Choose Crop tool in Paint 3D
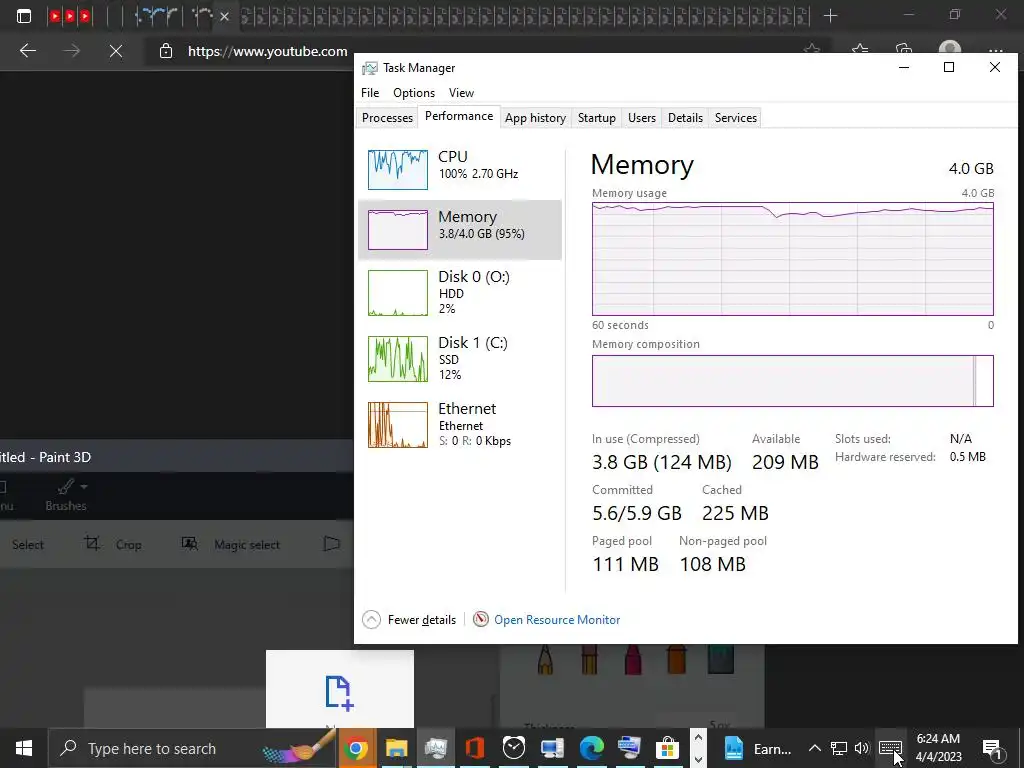Image resolution: width=1024 pixels, height=768 pixels. tap(113, 544)
